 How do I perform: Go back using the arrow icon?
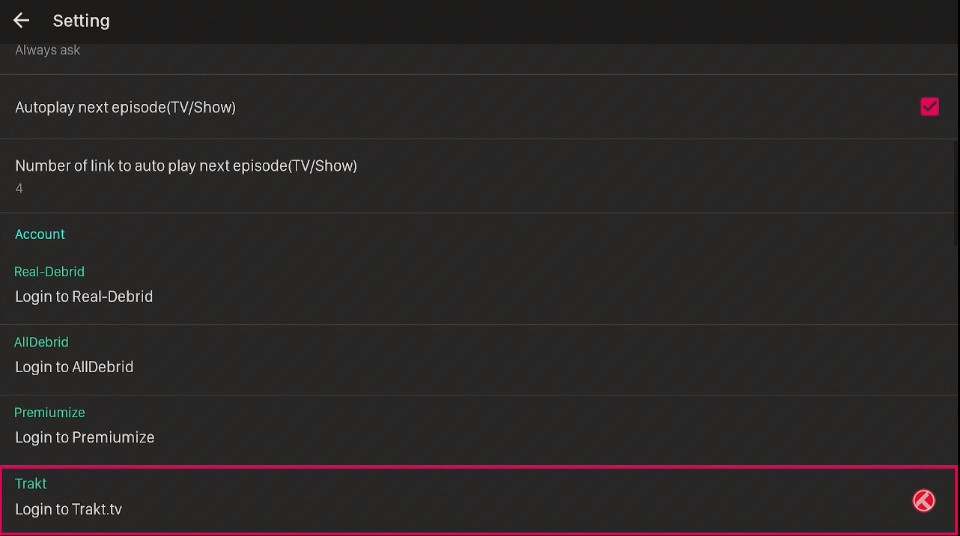pyautogui.click(x=21, y=21)
